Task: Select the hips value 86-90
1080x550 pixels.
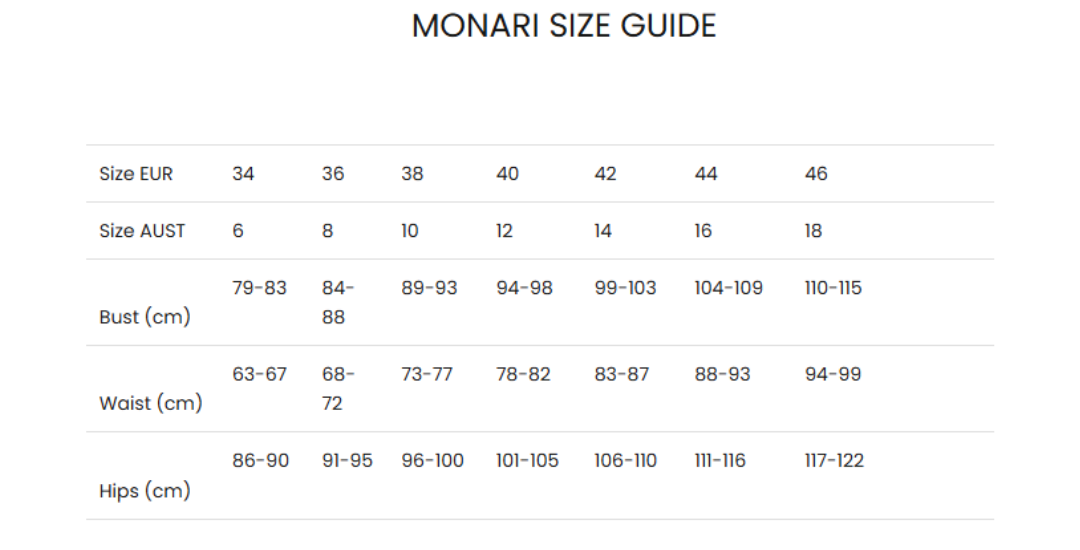Action: coord(260,461)
